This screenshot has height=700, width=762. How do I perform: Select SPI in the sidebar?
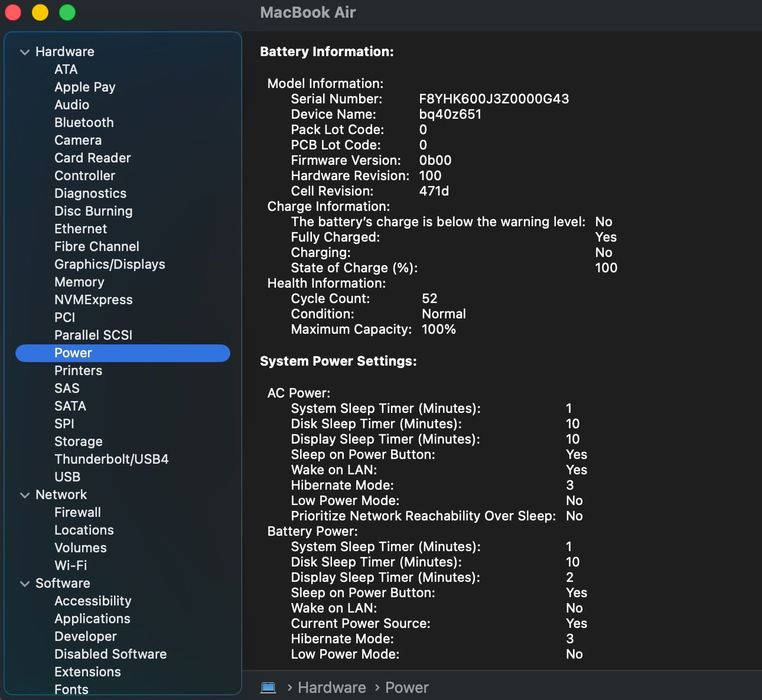(65, 424)
